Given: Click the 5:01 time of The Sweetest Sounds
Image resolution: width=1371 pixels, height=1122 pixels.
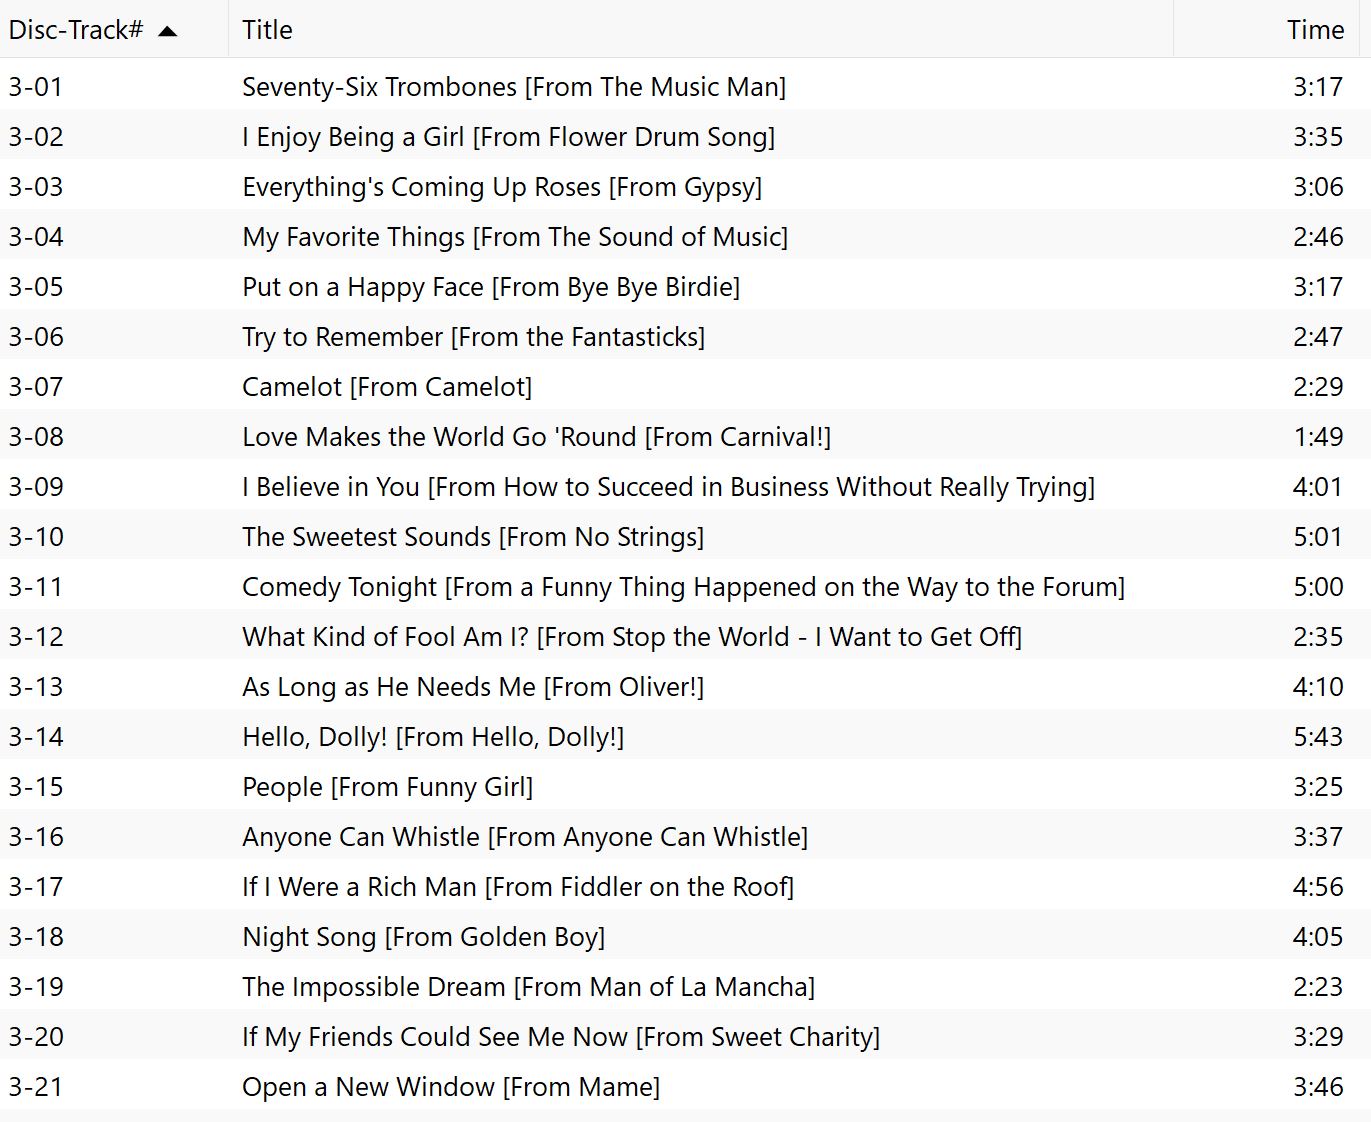Looking at the screenshot, I should [1317, 537].
